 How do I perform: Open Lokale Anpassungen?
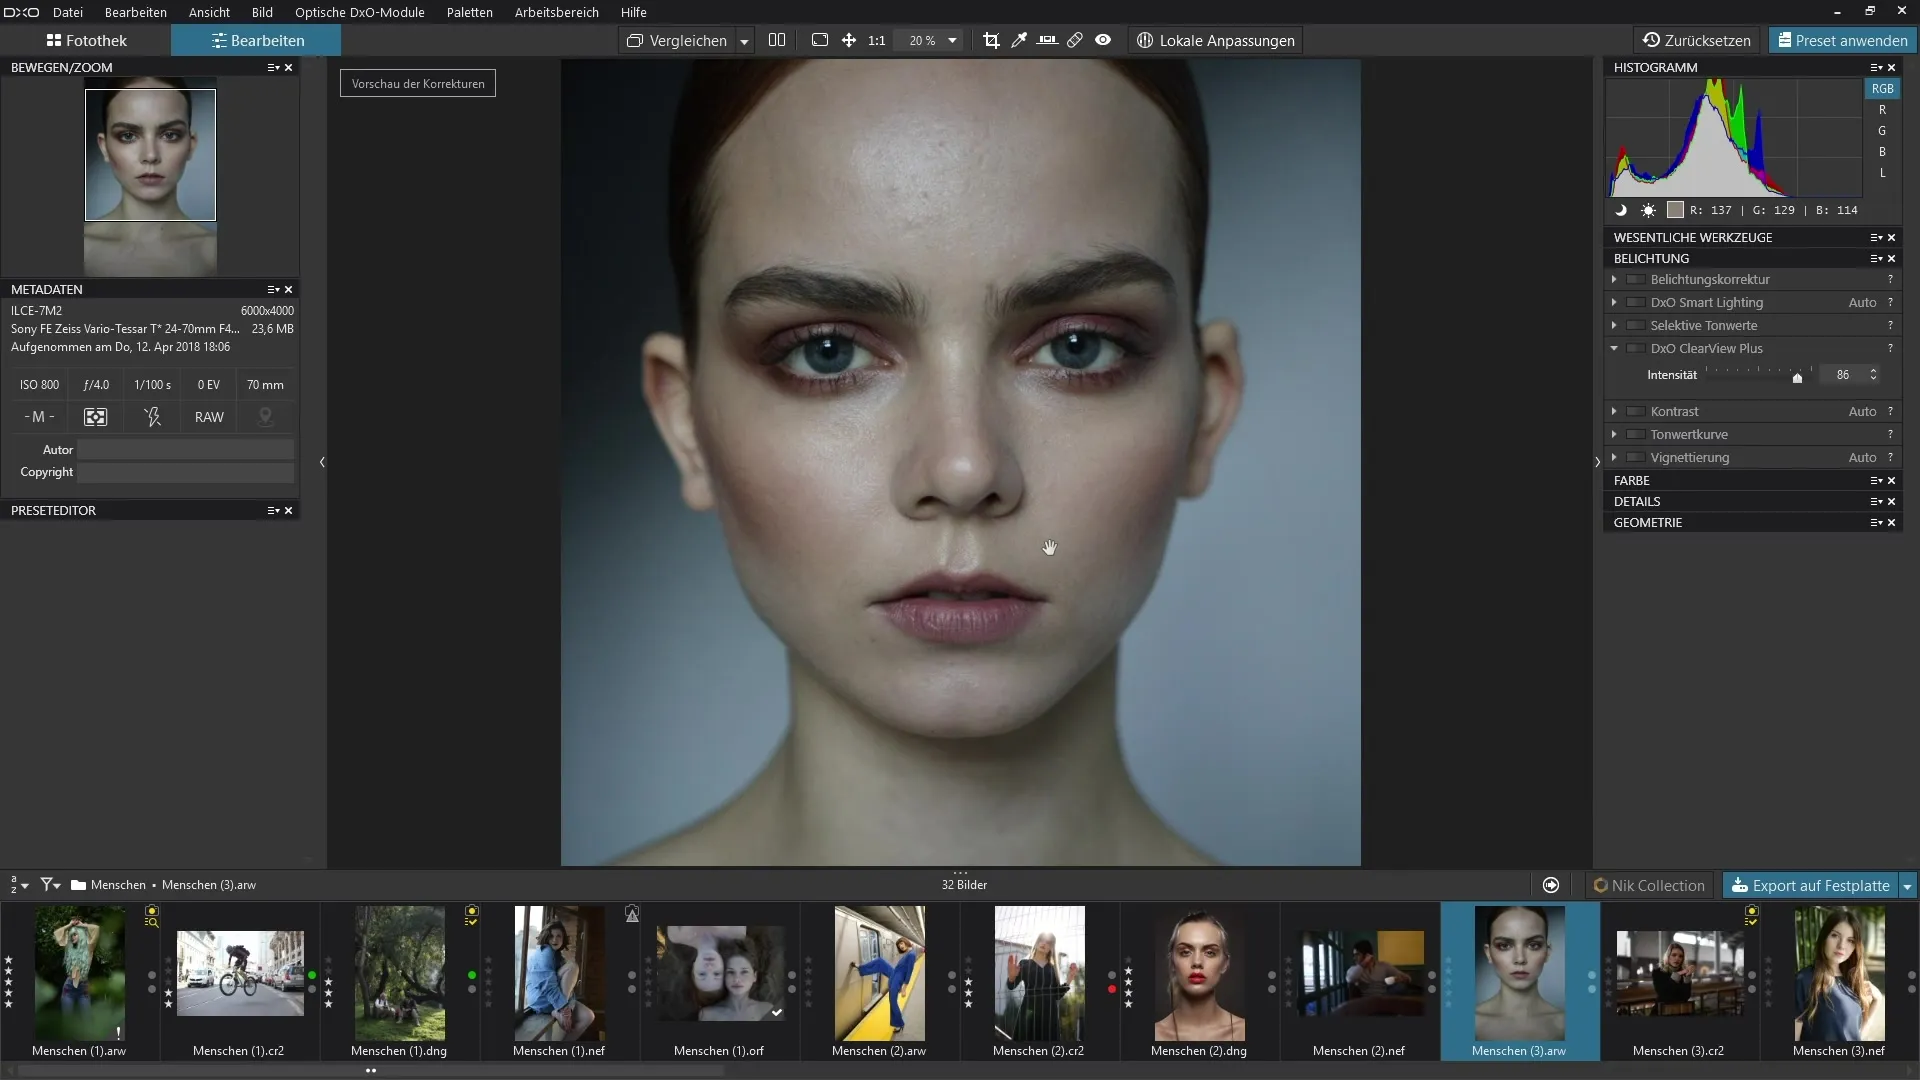tap(1215, 41)
